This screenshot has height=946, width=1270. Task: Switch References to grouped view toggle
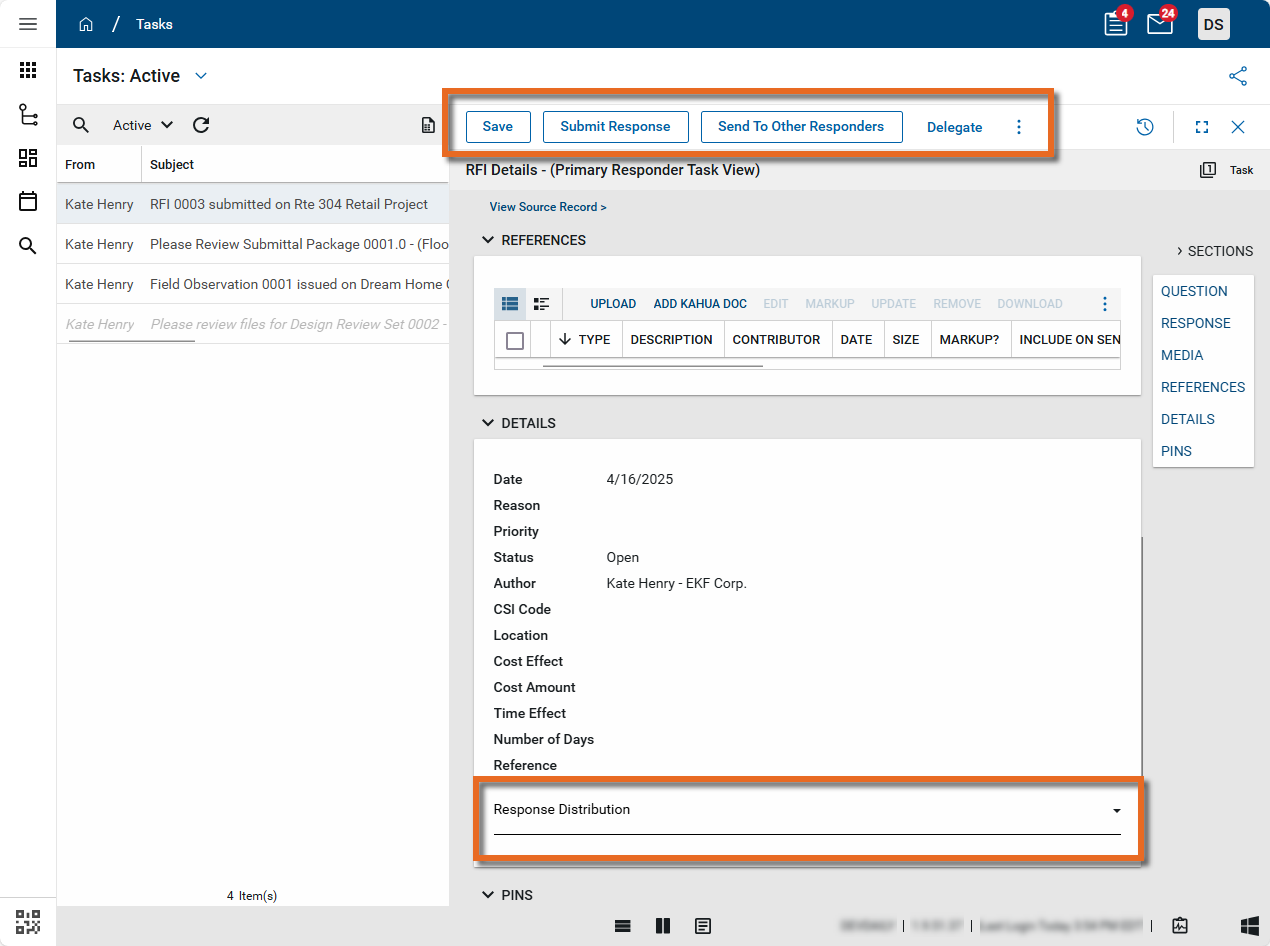[541, 304]
